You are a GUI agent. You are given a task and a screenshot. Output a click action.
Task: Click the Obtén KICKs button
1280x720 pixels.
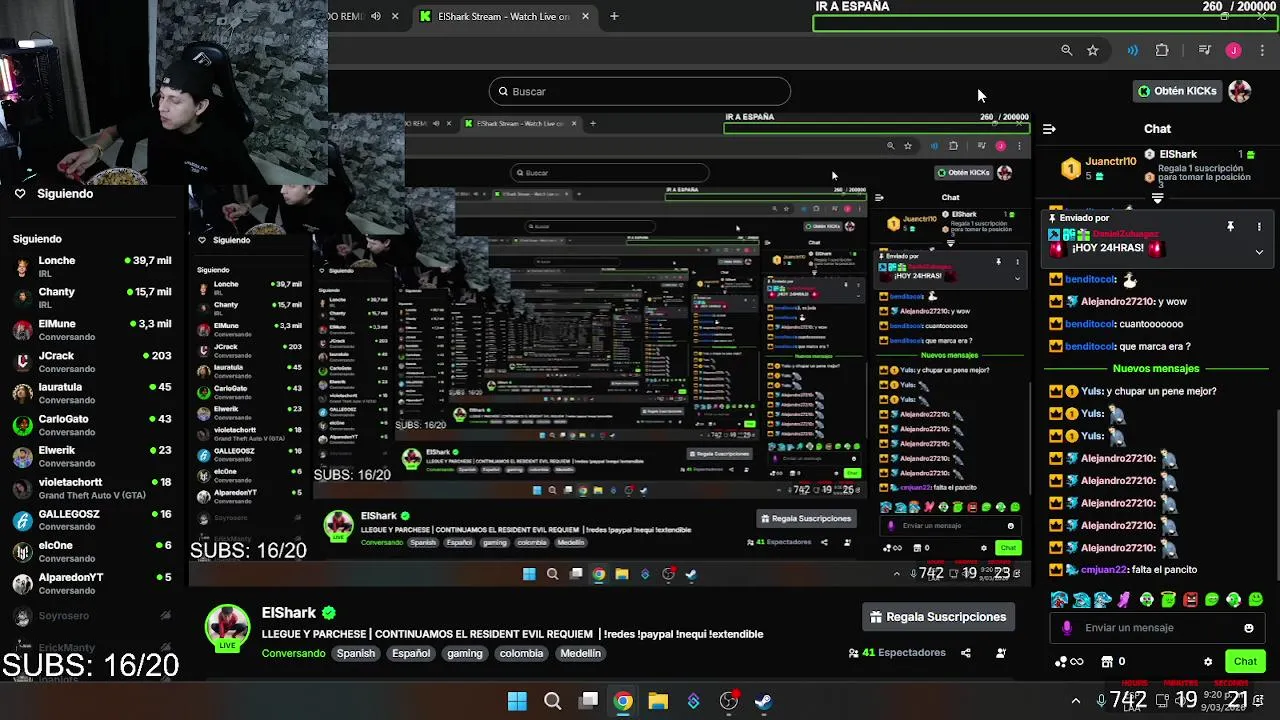[1177, 91]
